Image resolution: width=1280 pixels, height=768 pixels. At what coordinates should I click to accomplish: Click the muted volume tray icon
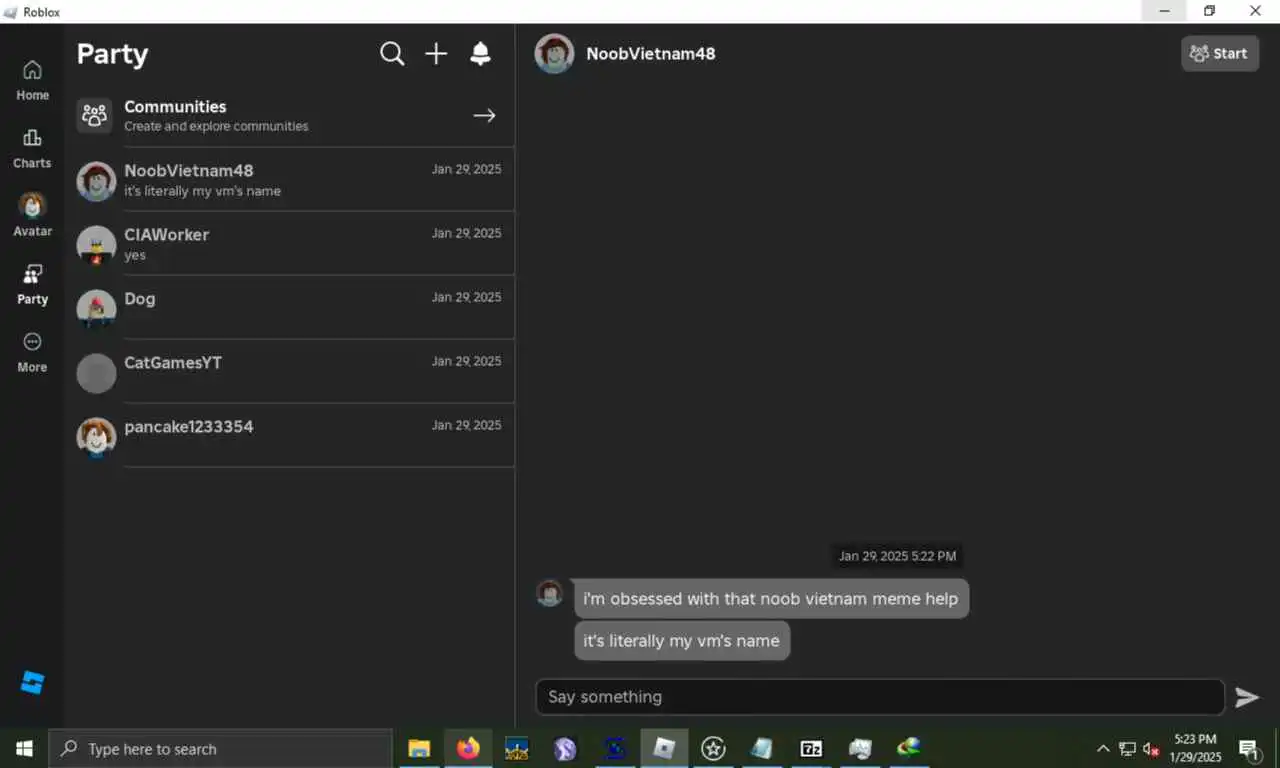point(1151,749)
